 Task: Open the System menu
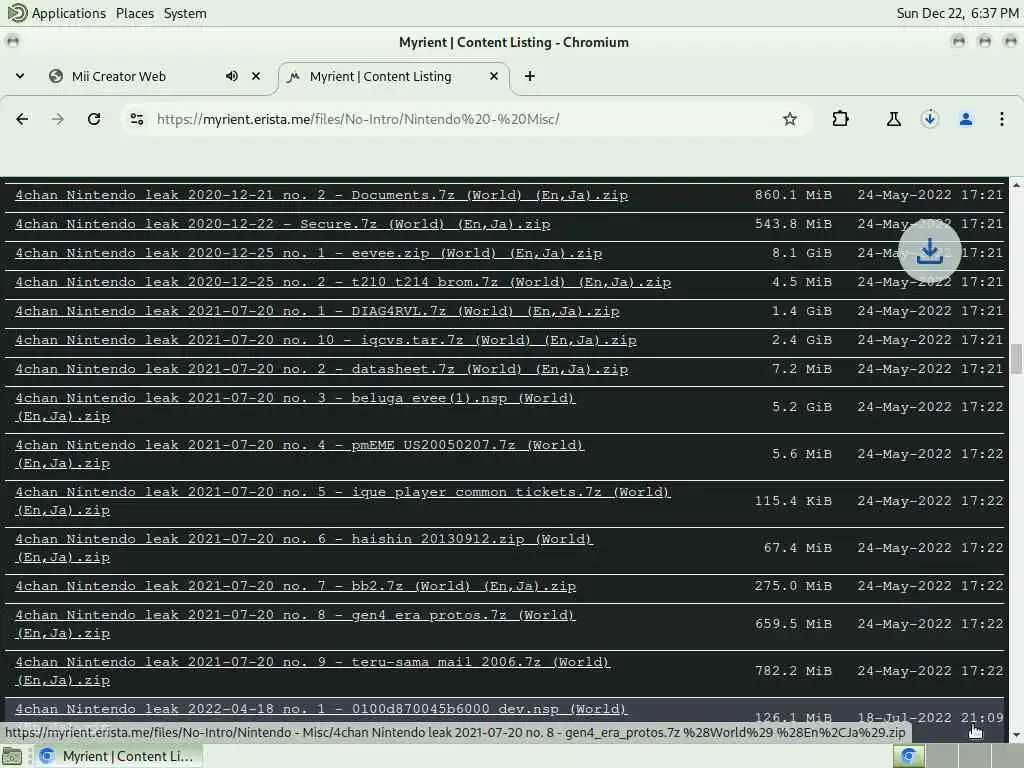(x=185, y=13)
